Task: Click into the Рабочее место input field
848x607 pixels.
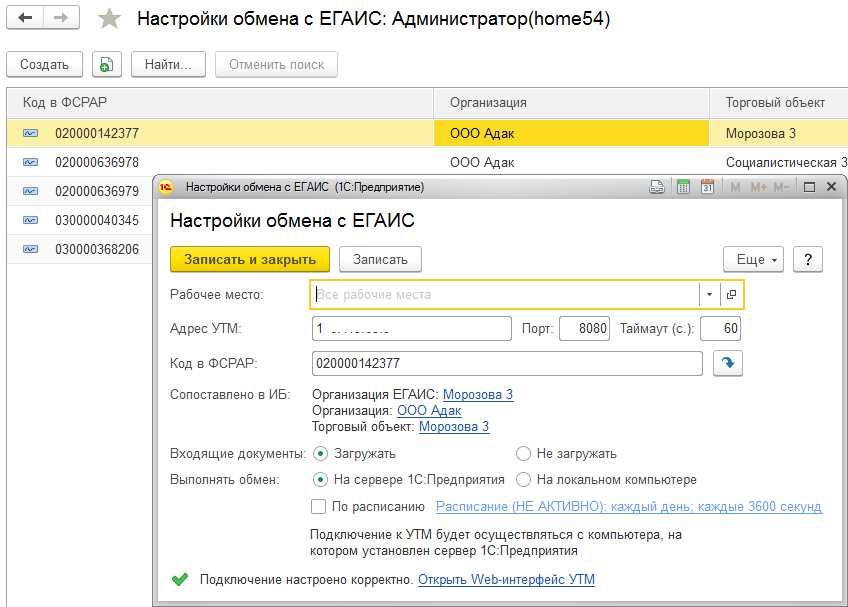Action: click(x=506, y=295)
